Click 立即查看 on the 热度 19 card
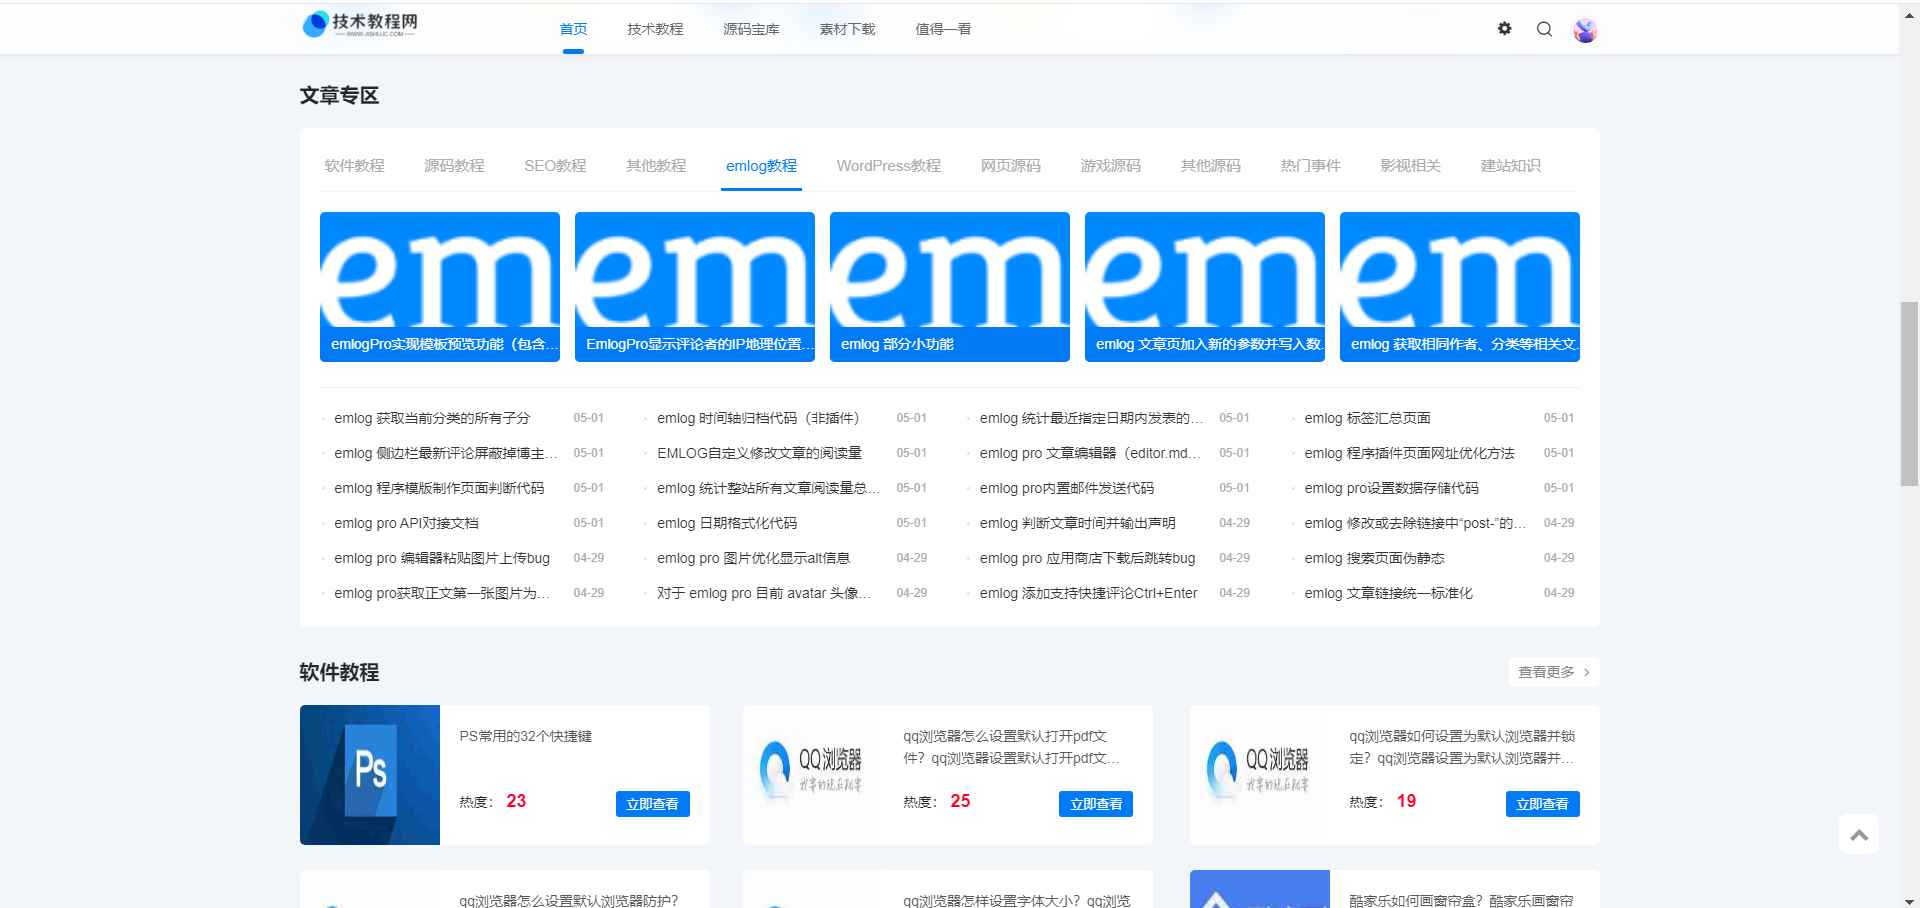Screen dimensions: 1920x908 tap(1542, 804)
